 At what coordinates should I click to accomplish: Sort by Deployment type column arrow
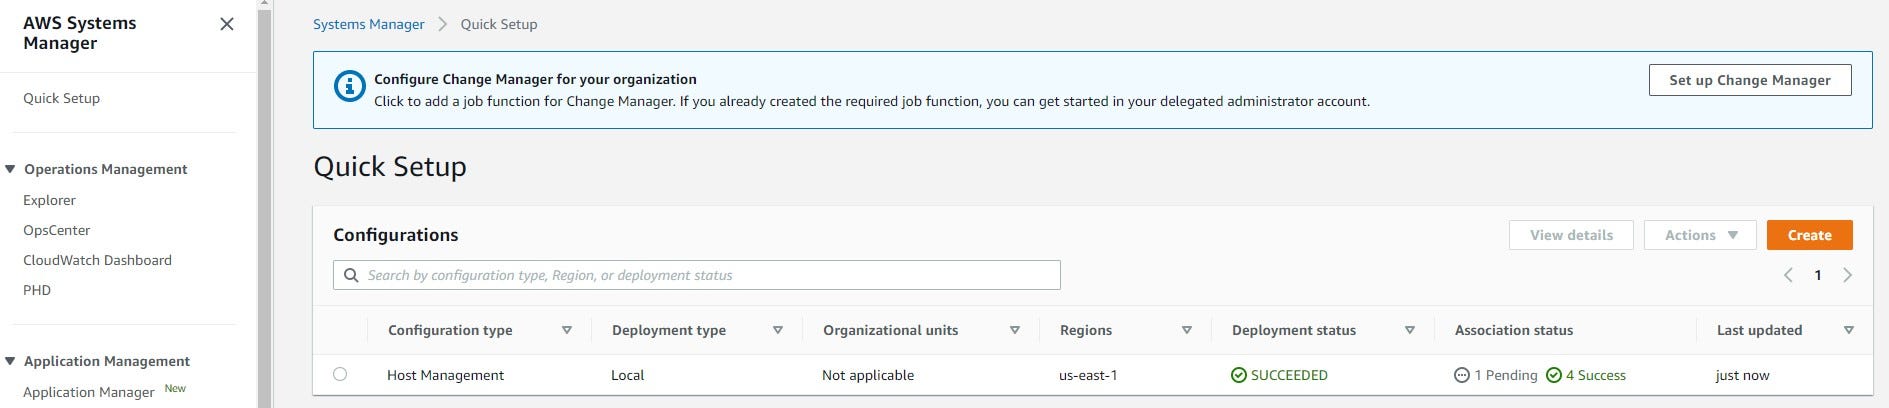tap(778, 330)
